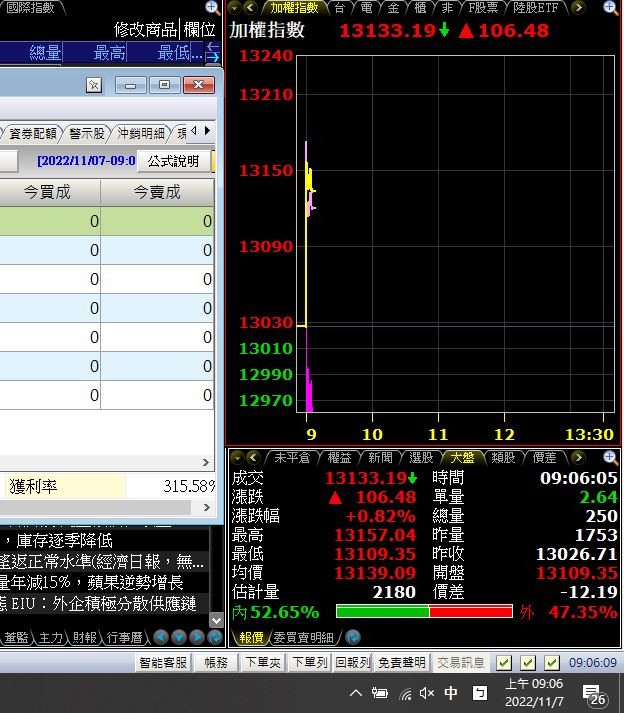Image resolution: width=624 pixels, height=713 pixels.
Task: Switch to the 加權指數 chart tab
Action: pos(294,8)
